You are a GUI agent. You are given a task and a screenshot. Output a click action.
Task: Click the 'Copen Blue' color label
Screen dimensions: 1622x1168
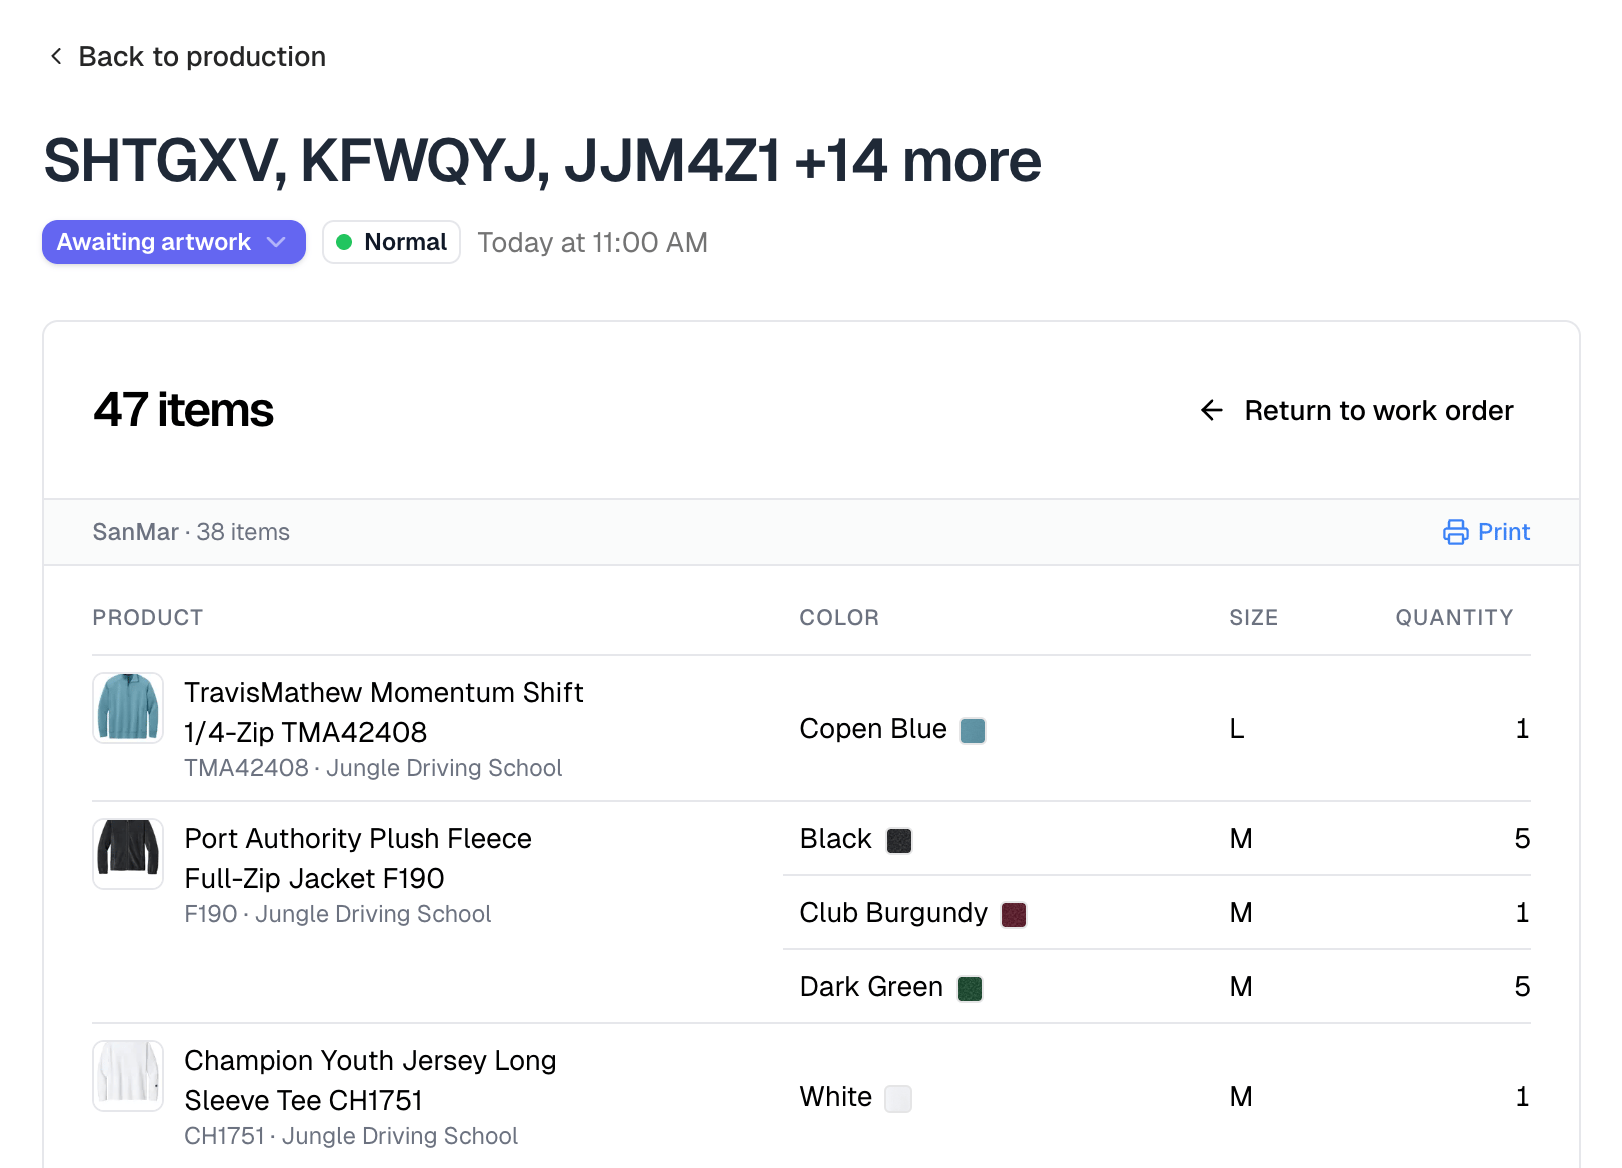coord(873,729)
